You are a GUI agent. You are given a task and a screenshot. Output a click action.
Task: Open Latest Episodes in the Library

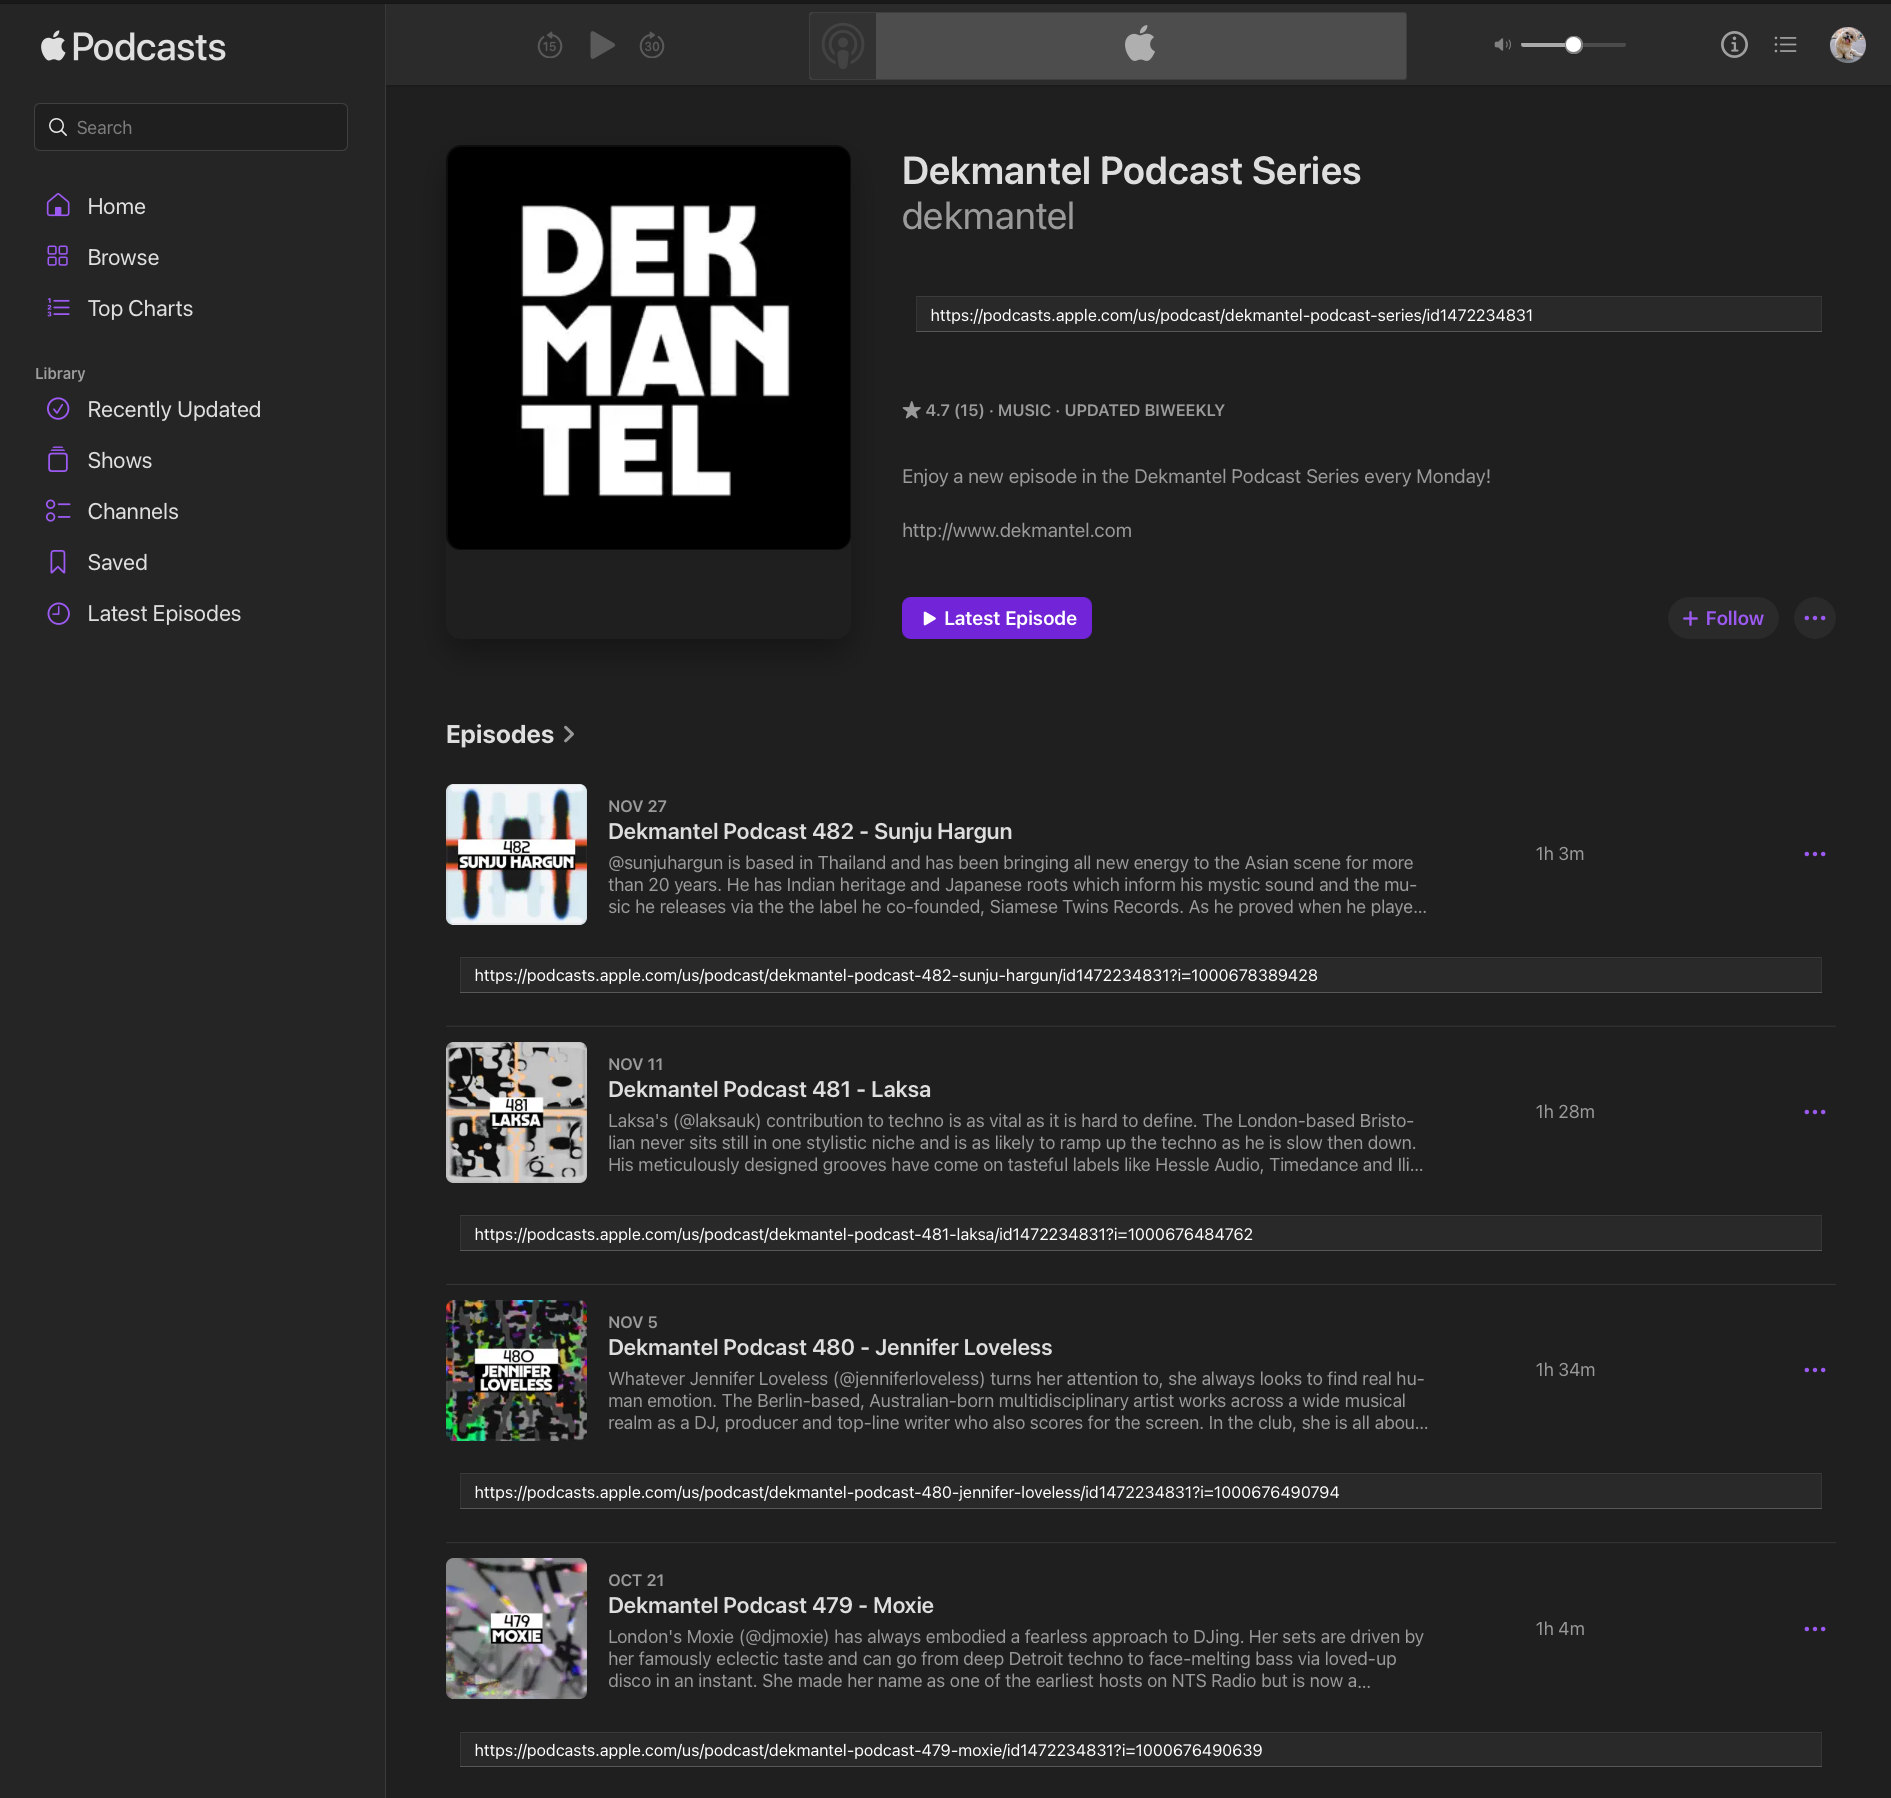click(x=164, y=613)
